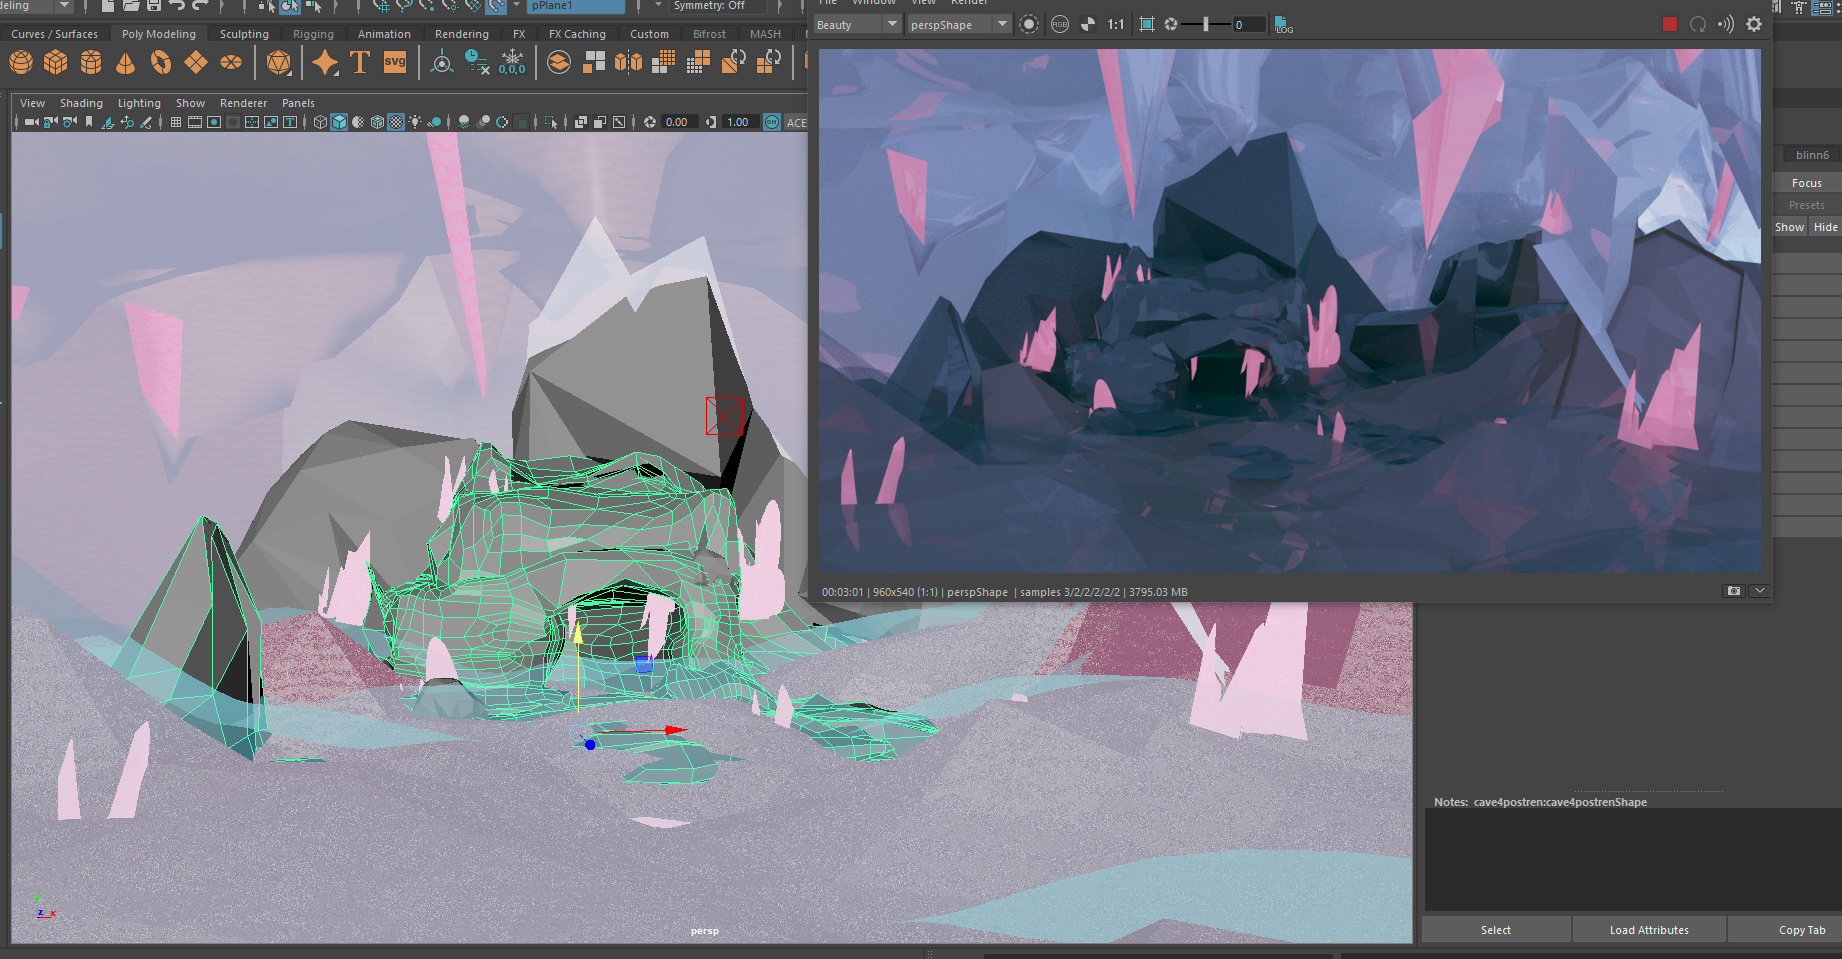Toggle snap to grid in status line
This screenshot has height=959, width=1842.
(381, 5)
